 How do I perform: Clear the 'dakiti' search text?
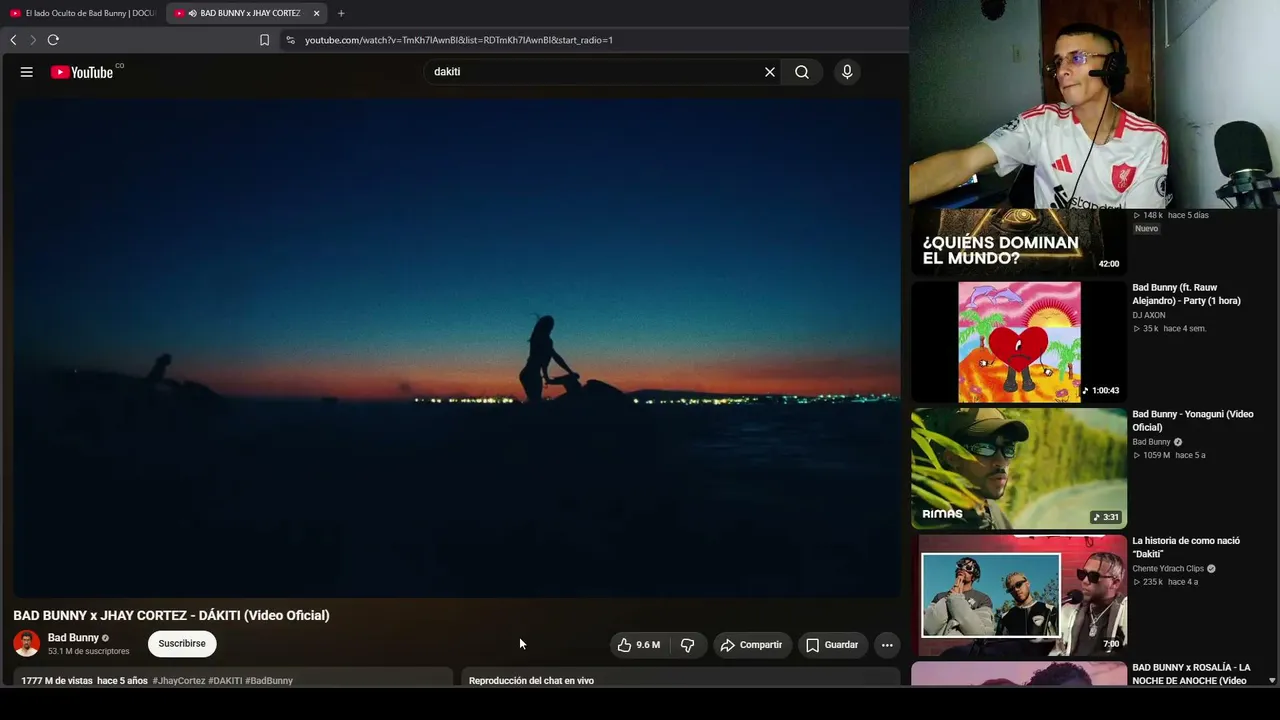pyautogui.click(x=770, y=72)
